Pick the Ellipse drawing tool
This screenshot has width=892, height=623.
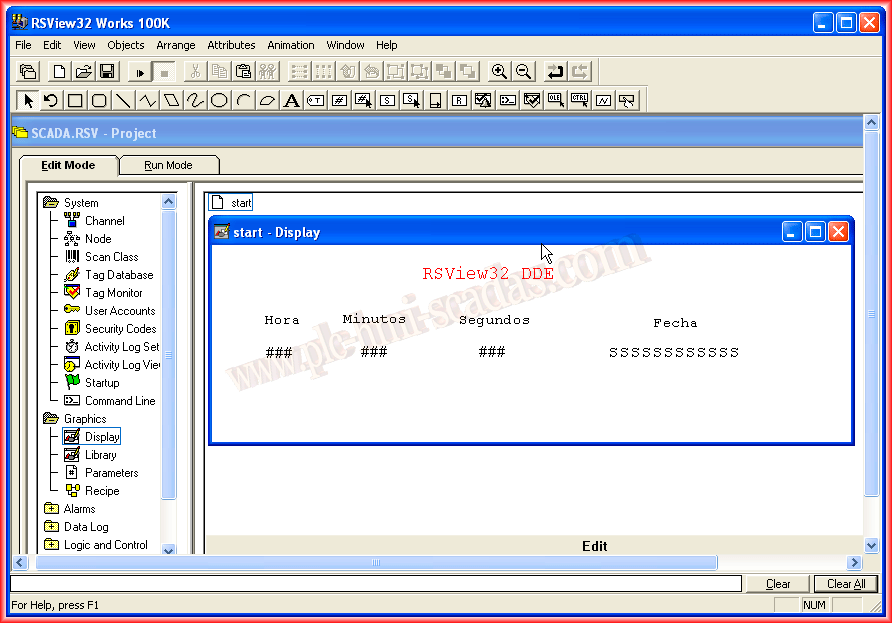(x=219, y=100)
